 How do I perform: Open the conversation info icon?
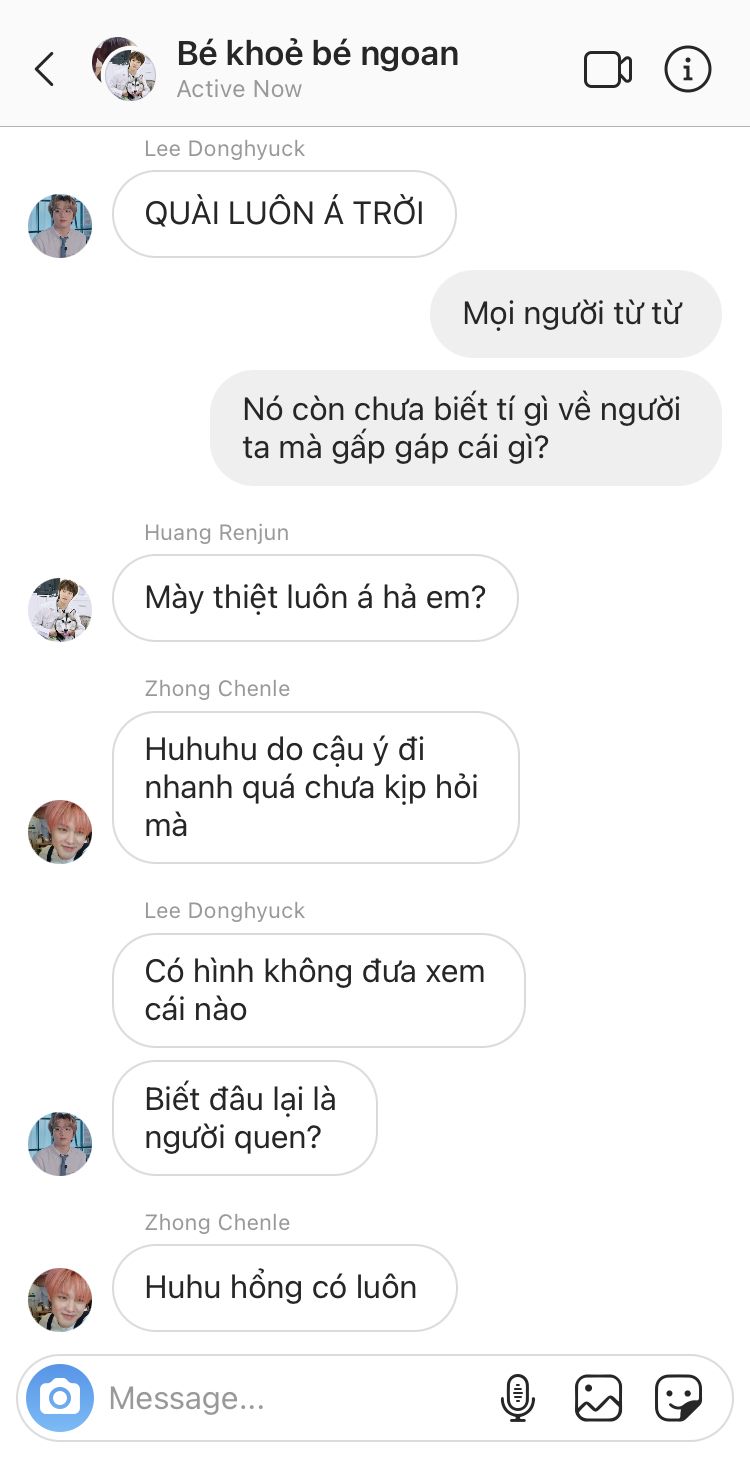688,69
